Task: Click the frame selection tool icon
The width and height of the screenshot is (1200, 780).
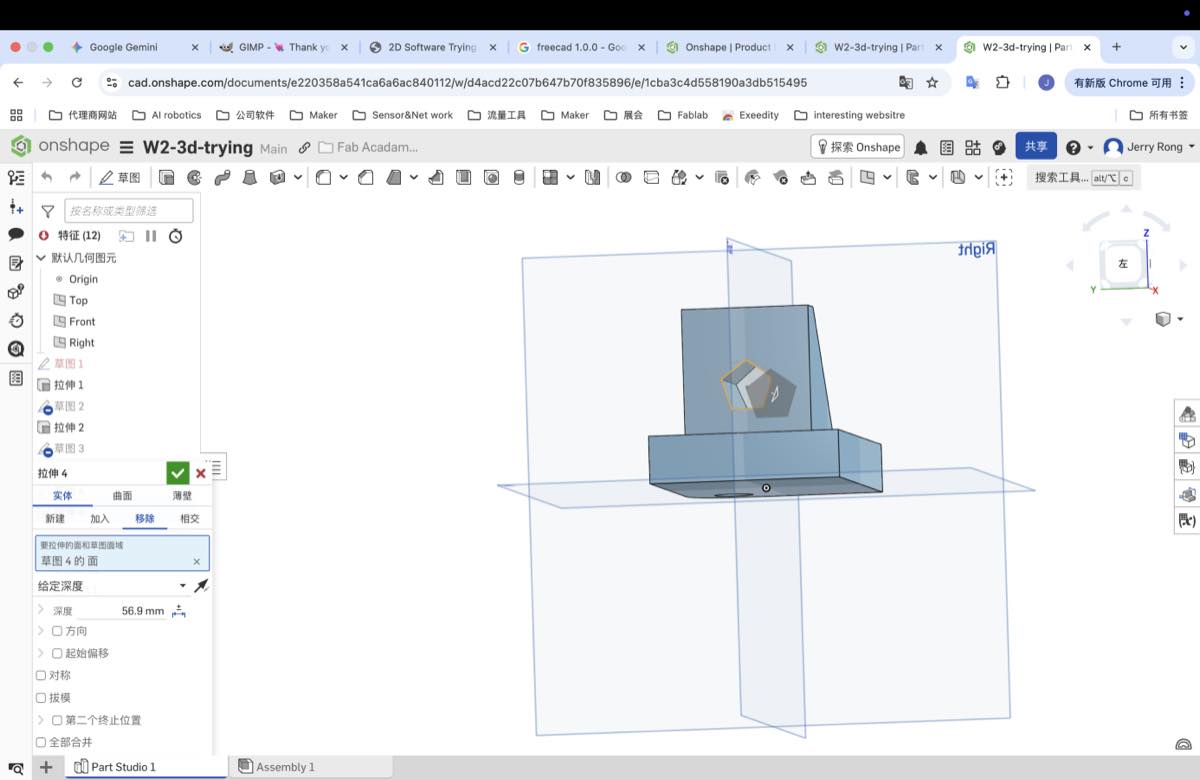Action: pos(1004,177)
